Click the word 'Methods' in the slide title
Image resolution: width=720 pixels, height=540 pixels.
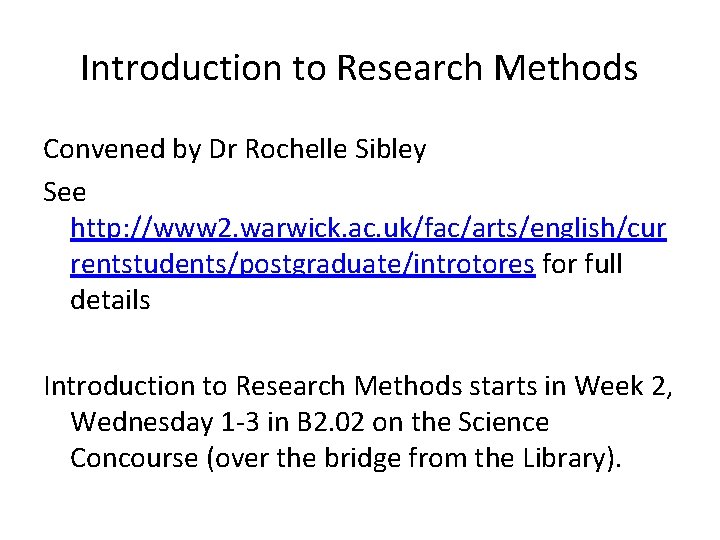(566, 68)
